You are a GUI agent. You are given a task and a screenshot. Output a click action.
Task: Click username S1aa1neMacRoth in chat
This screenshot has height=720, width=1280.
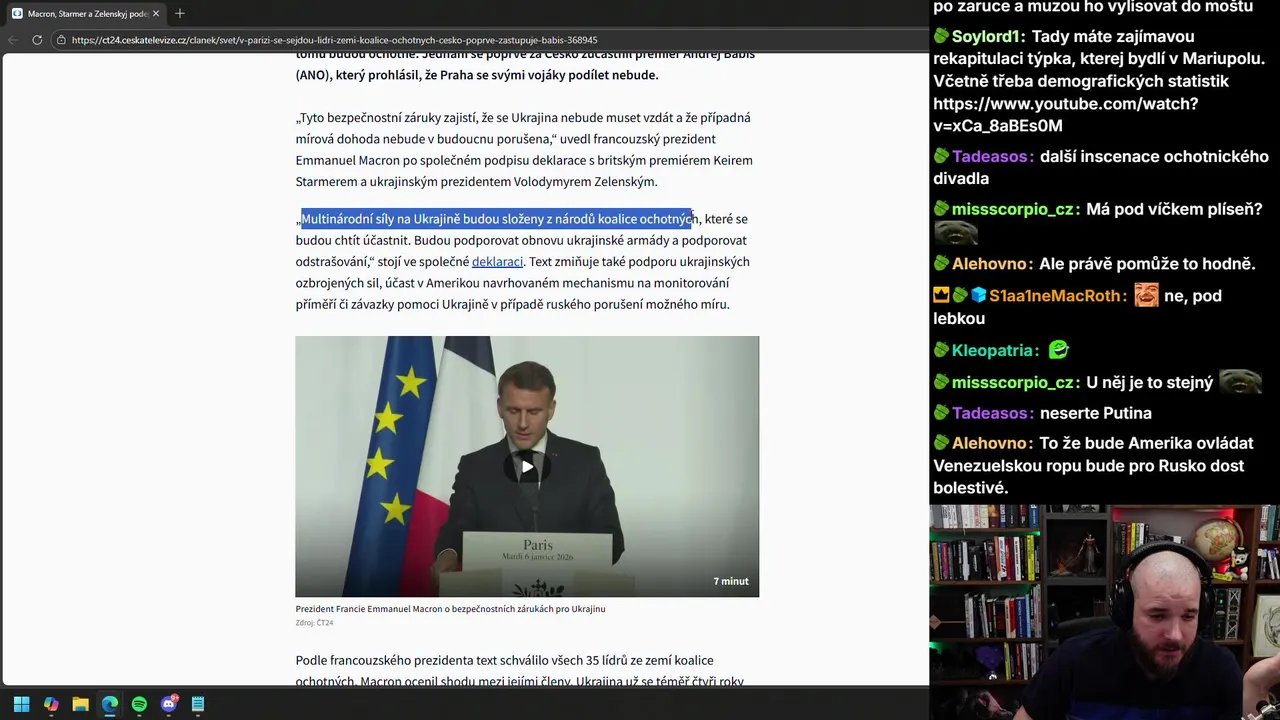click(x=1057, y=296)
